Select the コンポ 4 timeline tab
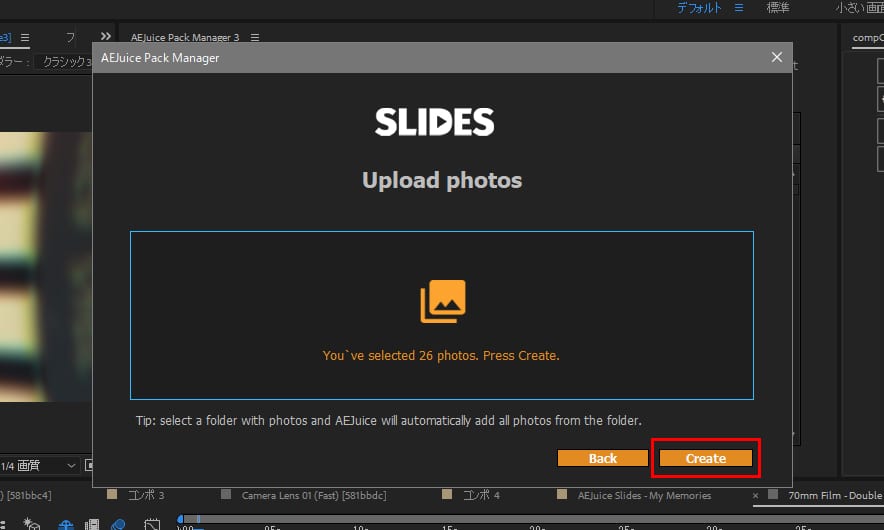This screenshot has width=884, height=530. 481,495
